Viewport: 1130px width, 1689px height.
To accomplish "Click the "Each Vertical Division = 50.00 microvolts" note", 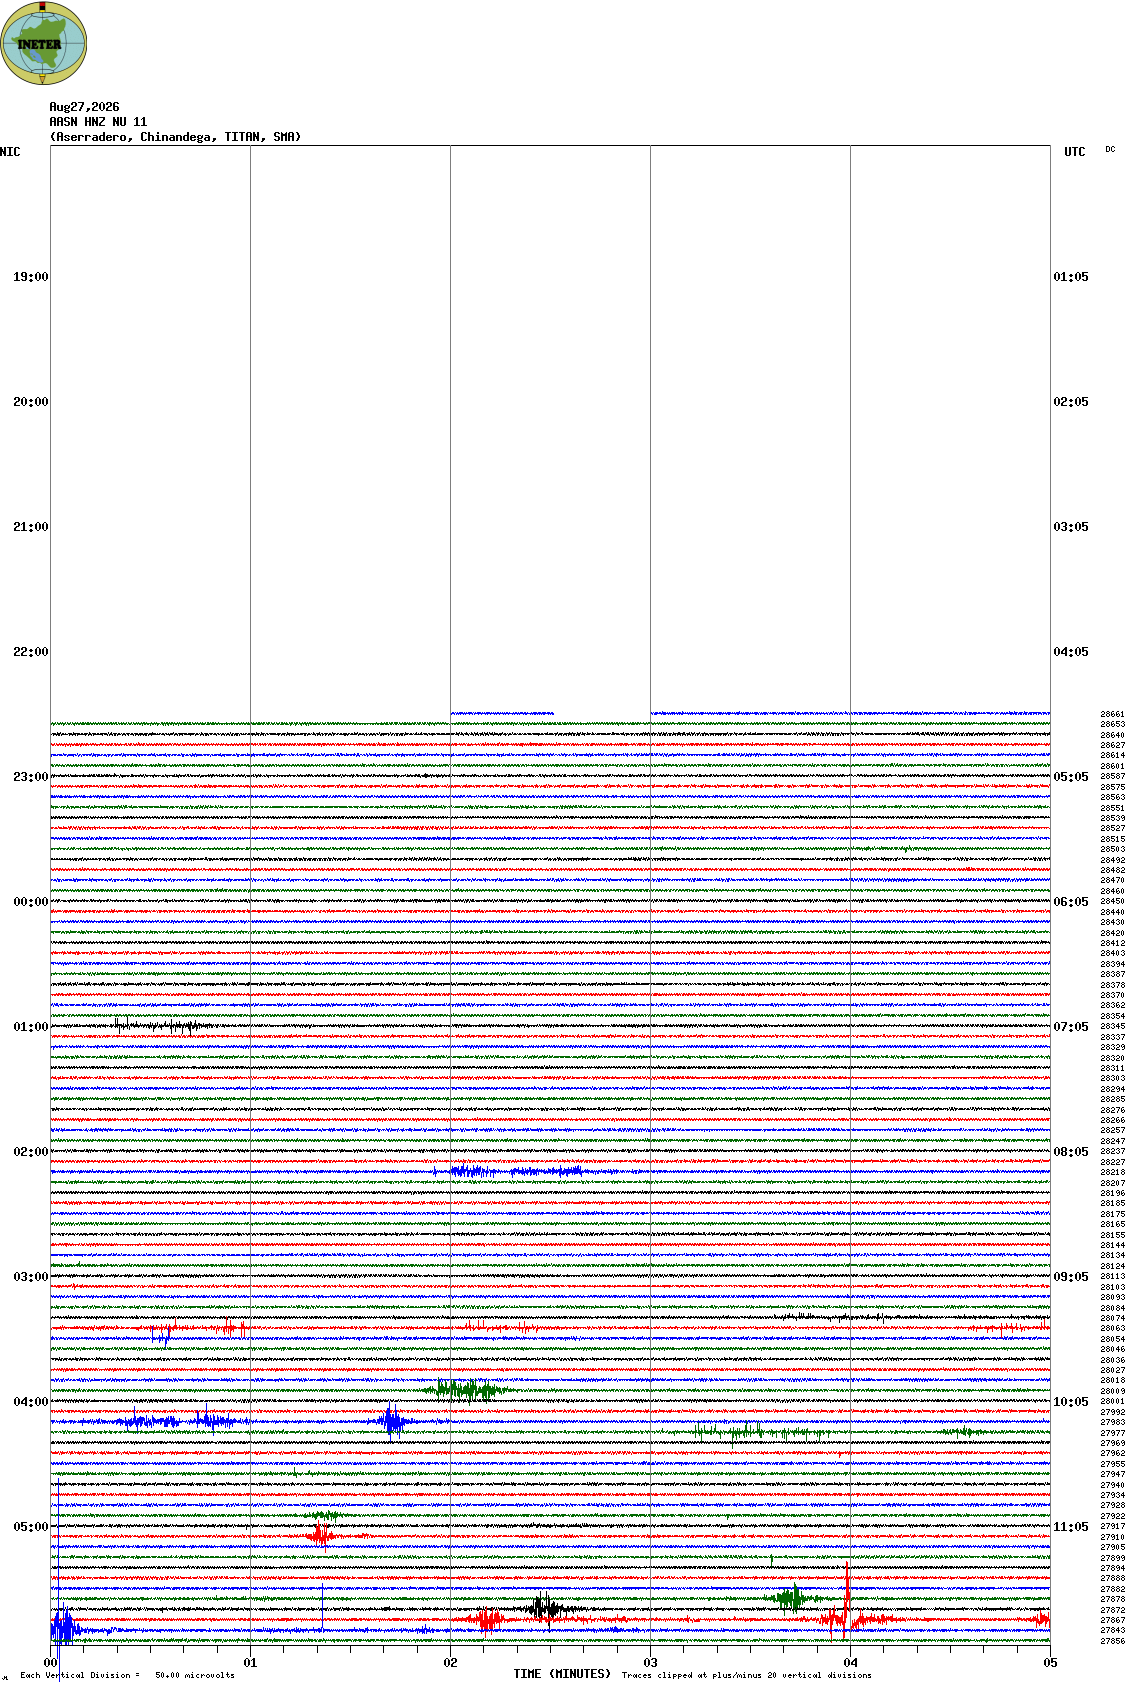I will [127, 1675].
